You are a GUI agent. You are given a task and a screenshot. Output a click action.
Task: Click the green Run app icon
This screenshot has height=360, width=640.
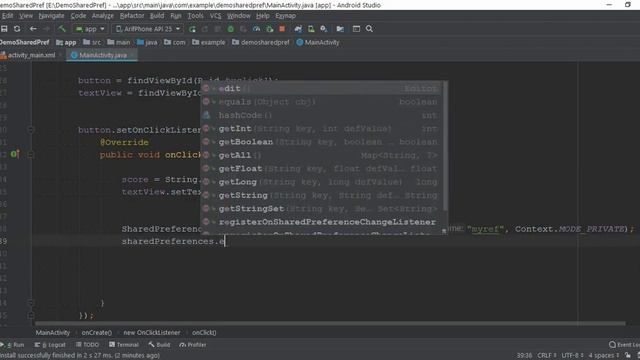point(192,29)
